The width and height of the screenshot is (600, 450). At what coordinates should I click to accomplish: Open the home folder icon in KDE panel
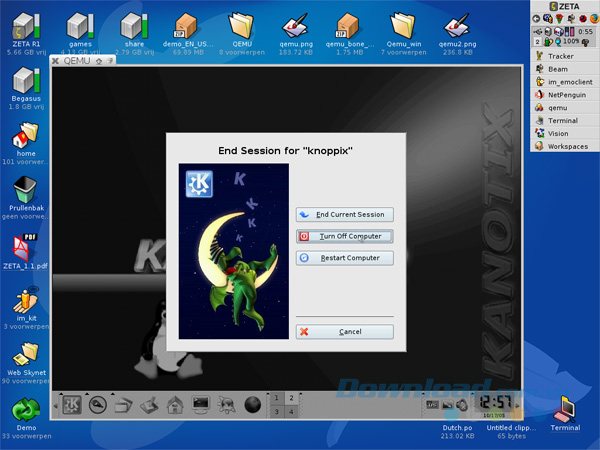[x=173, y=404]
